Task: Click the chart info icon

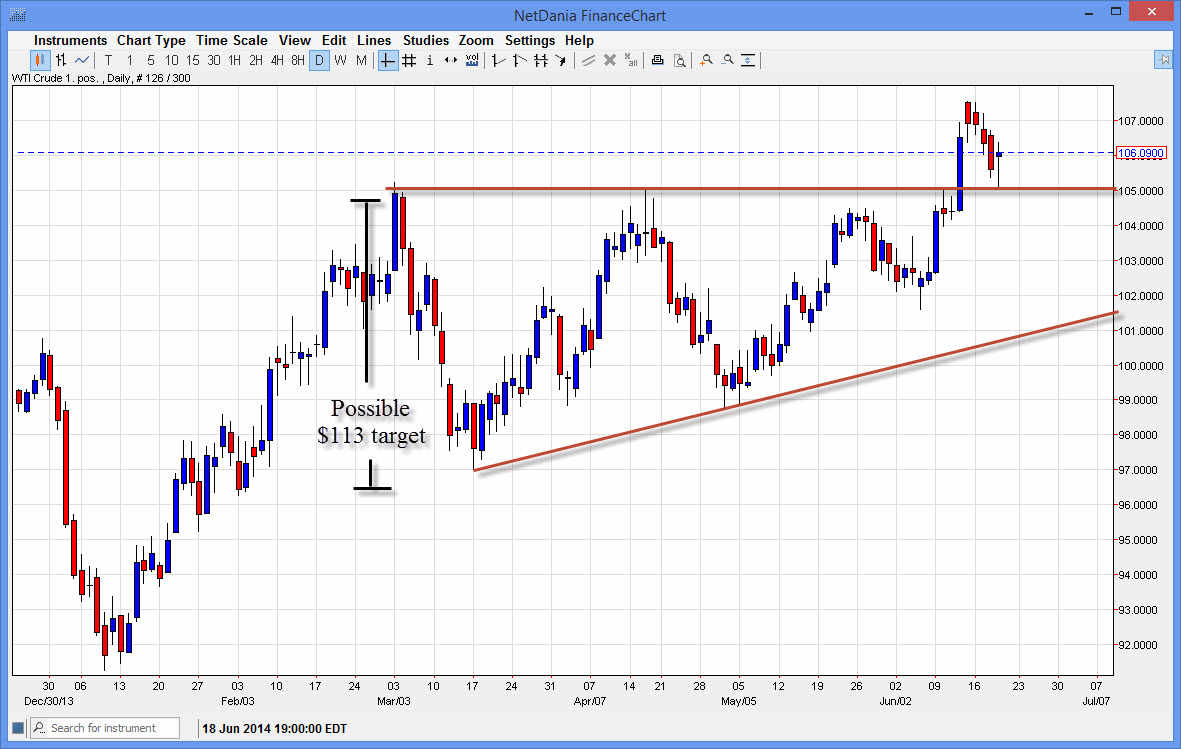Action: click(429, 60)
